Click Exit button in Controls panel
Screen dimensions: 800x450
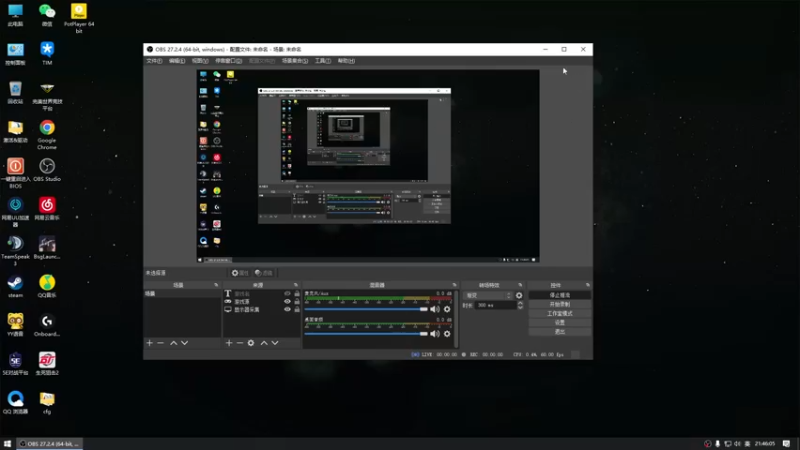[560, 332]
